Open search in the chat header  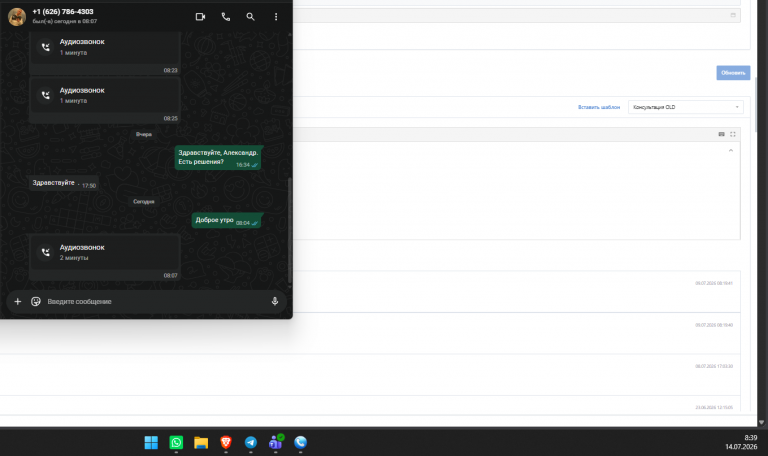(x=250, y=17)
